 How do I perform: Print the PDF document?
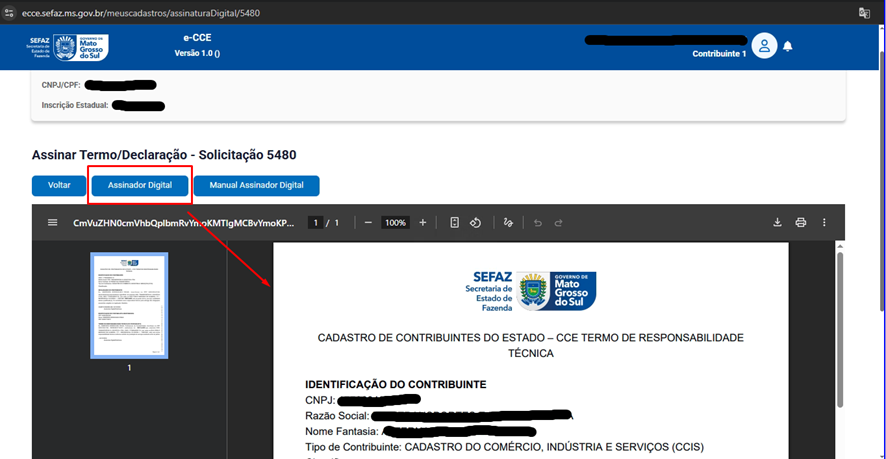pyautogui.click(x=801, y=222)
